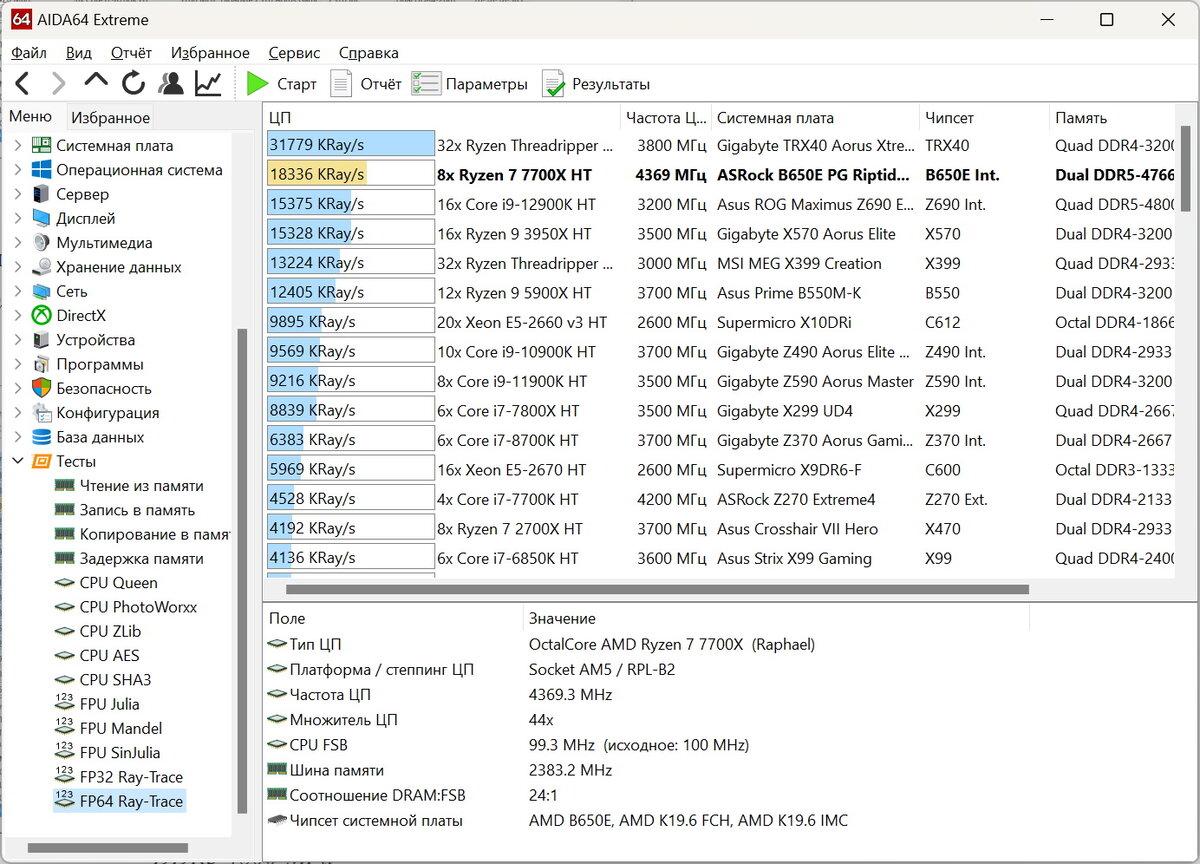1200x864 pixels.
Task: Click the Сервер tree icon
Action: (41, 194)
